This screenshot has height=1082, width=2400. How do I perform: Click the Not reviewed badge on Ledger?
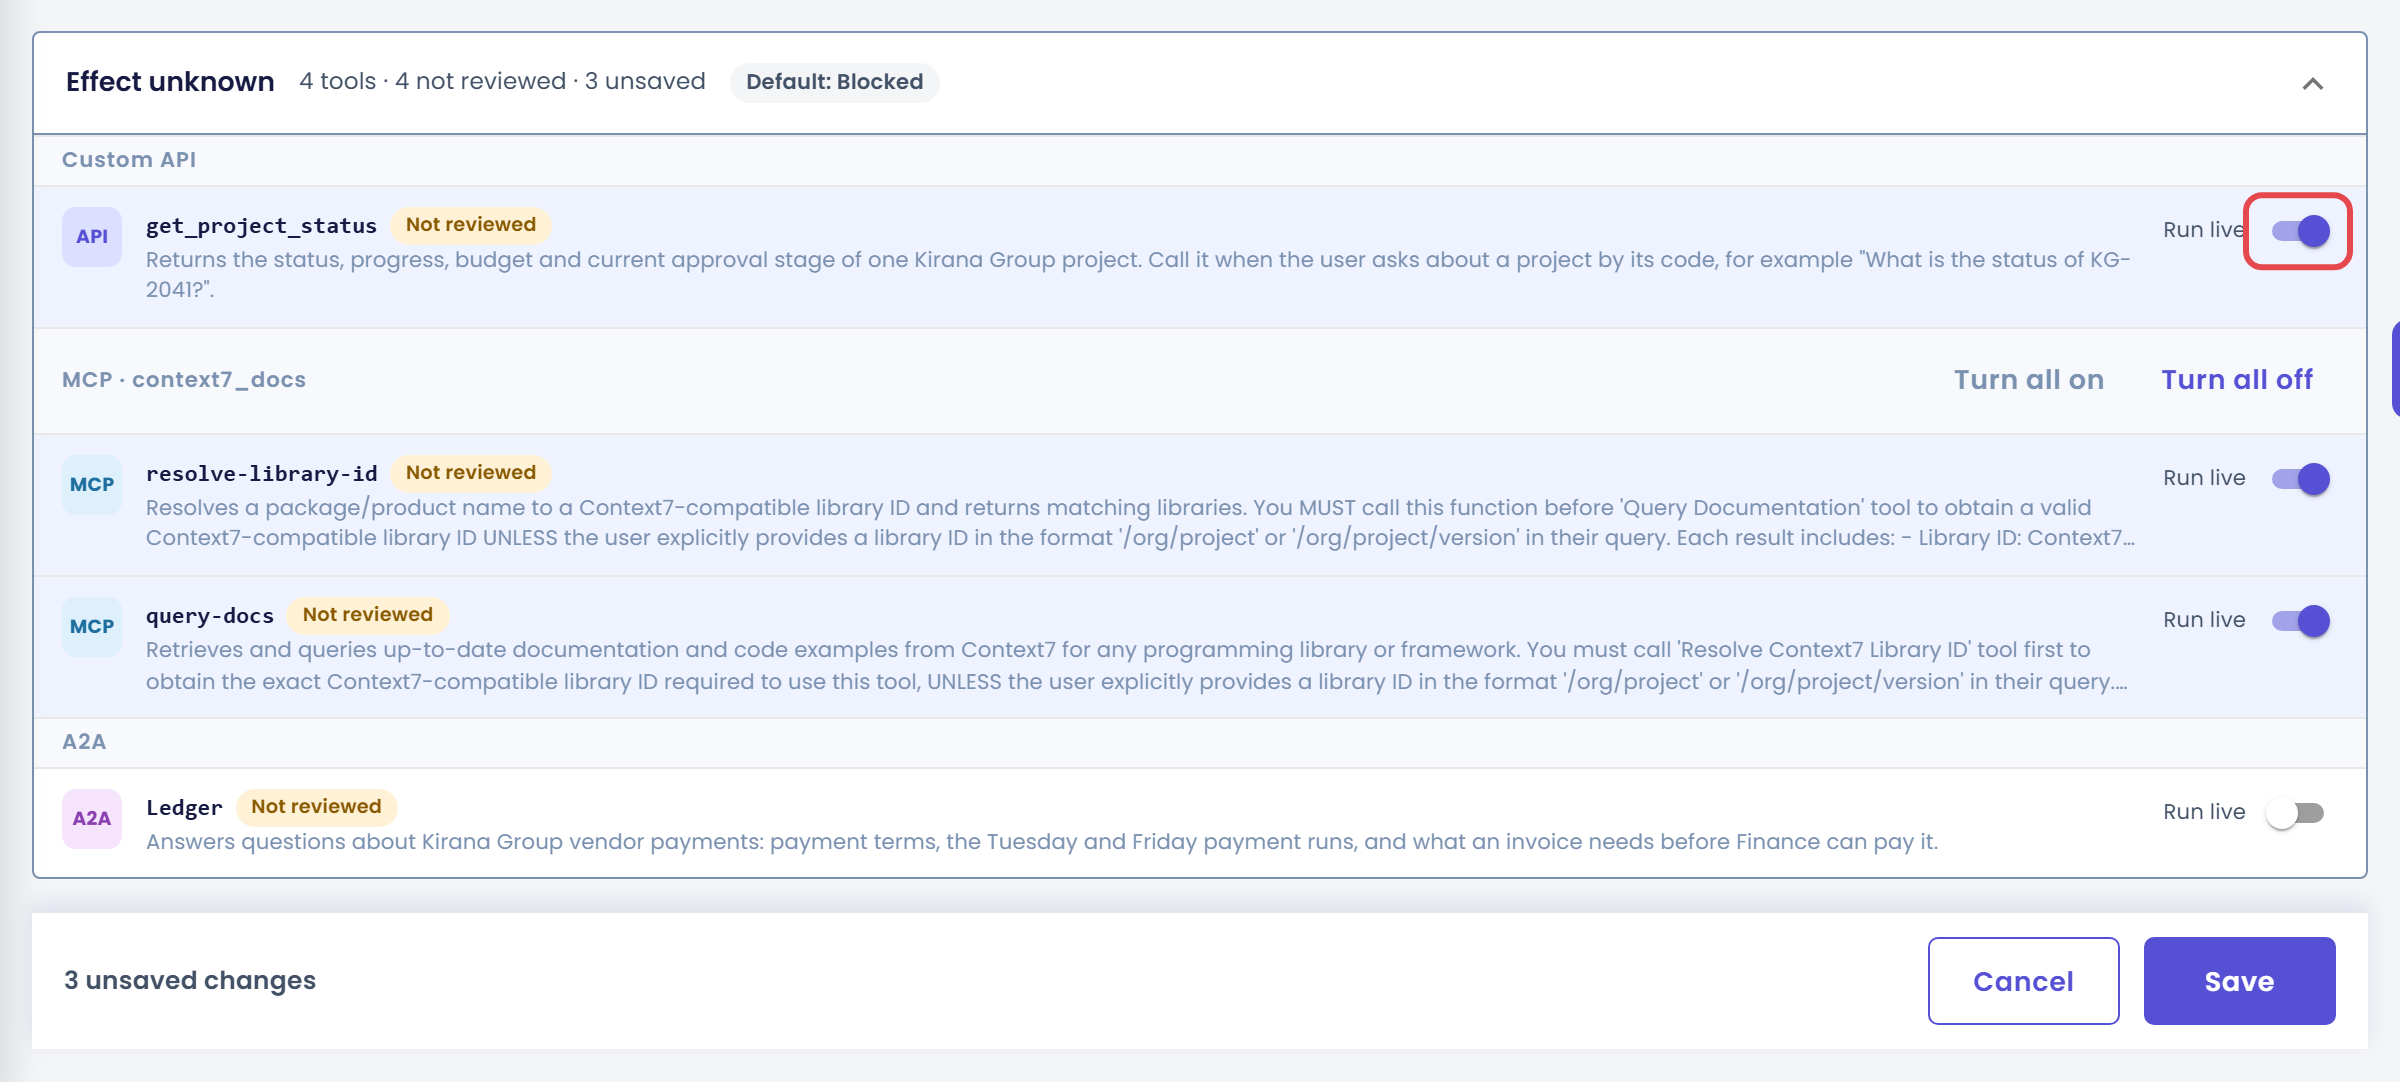(316, 807)
